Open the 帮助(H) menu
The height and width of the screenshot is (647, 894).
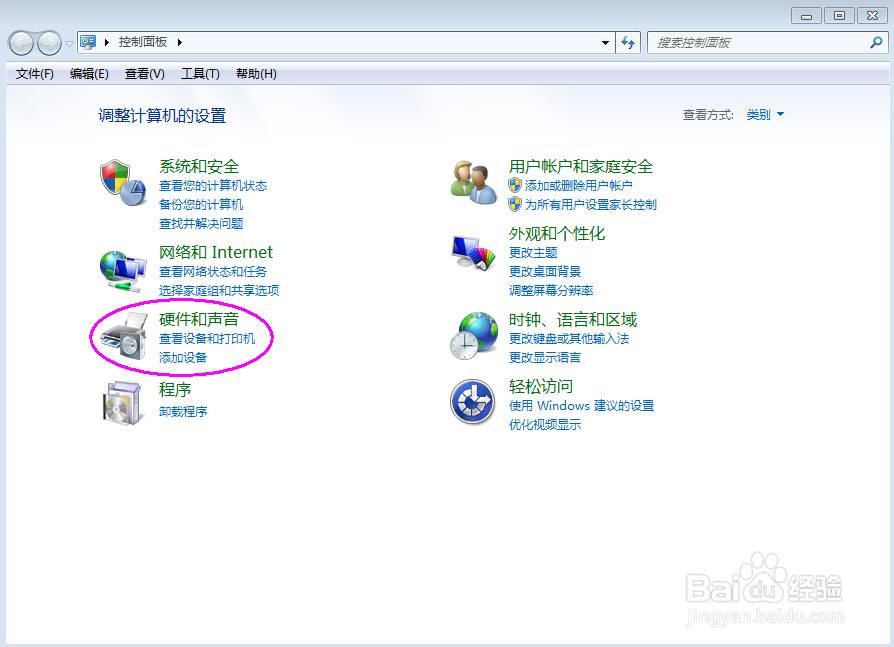pos(256,74)
